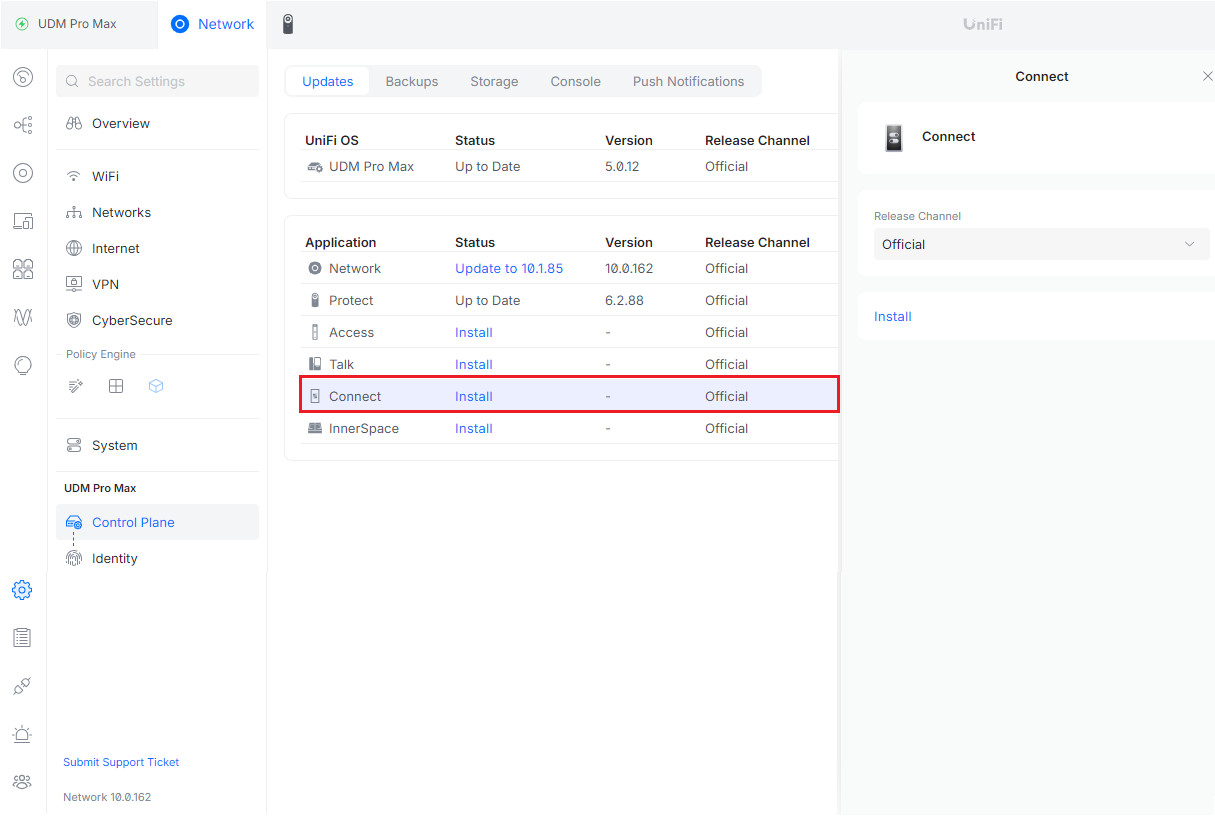Click the Client Devices icon in sidebar
Screen dimensions: 1215x818
pyautogui.click(x=23, y=221)
